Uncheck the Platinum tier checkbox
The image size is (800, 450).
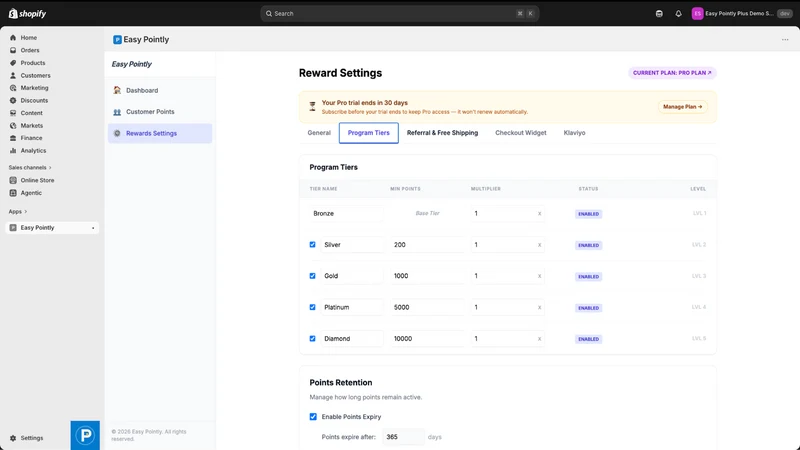313,307
